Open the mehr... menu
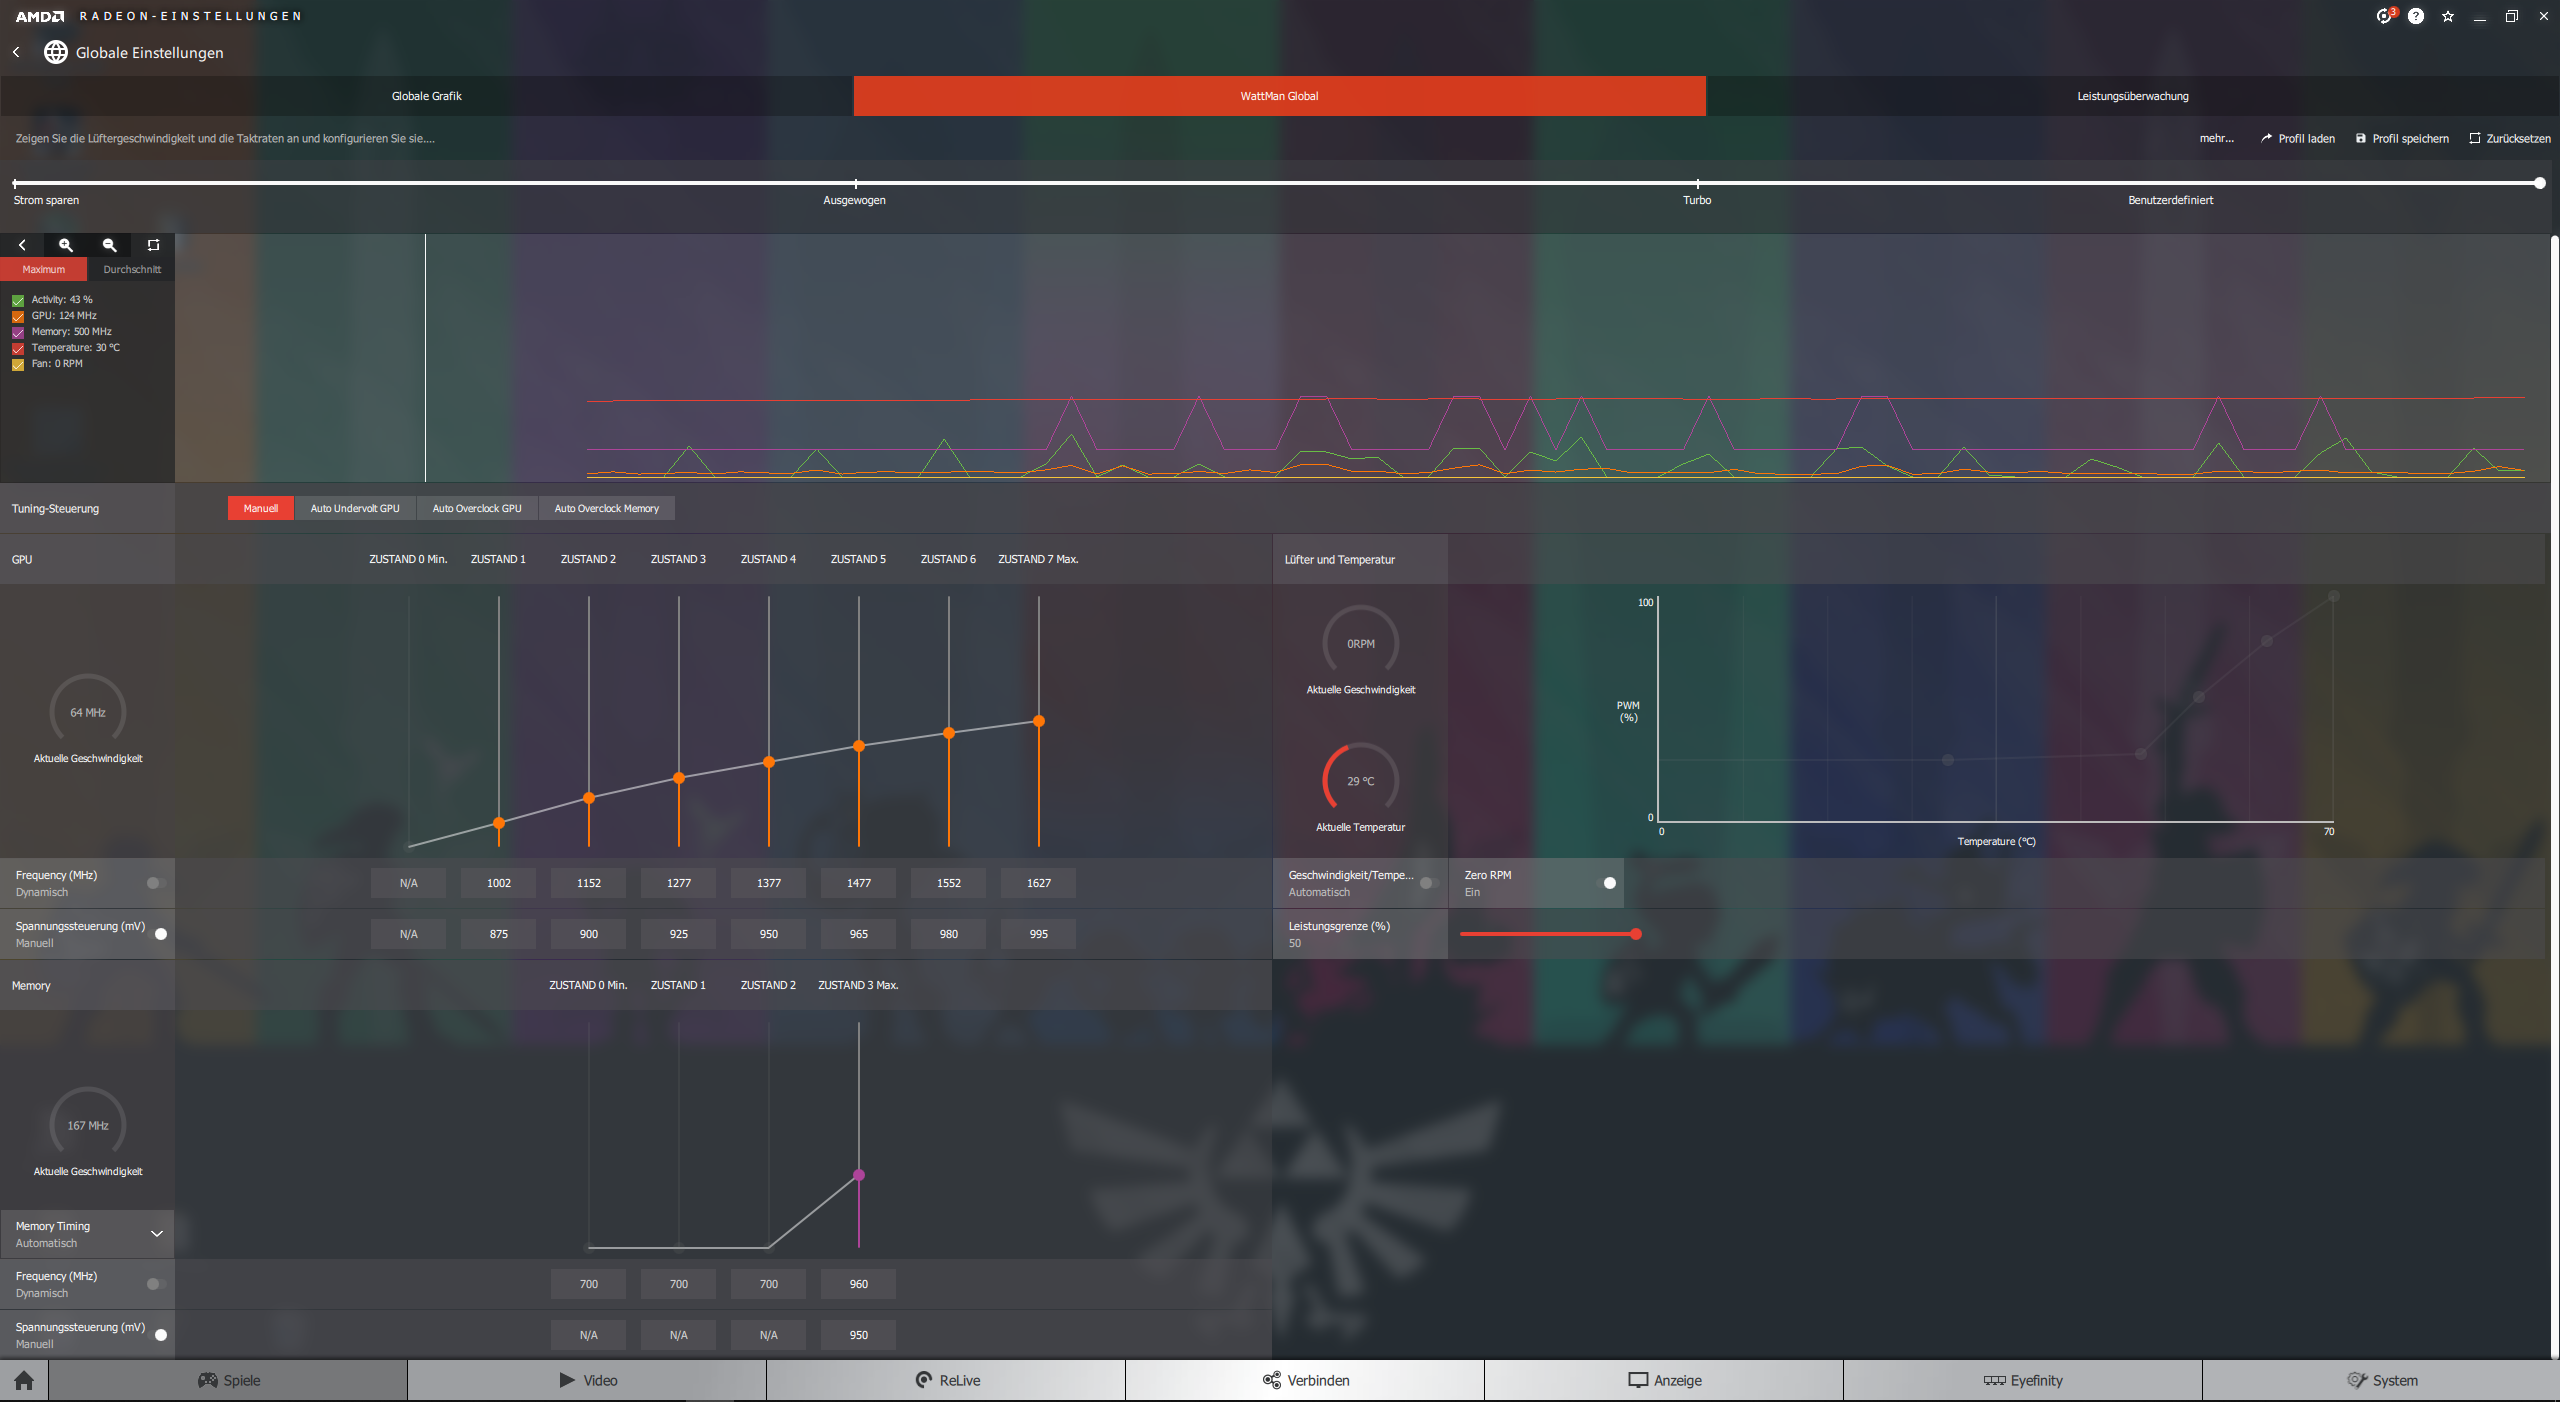The width and height of the screenshot is (2560, 1402). pyautogui.click(x=2216, y=138)
